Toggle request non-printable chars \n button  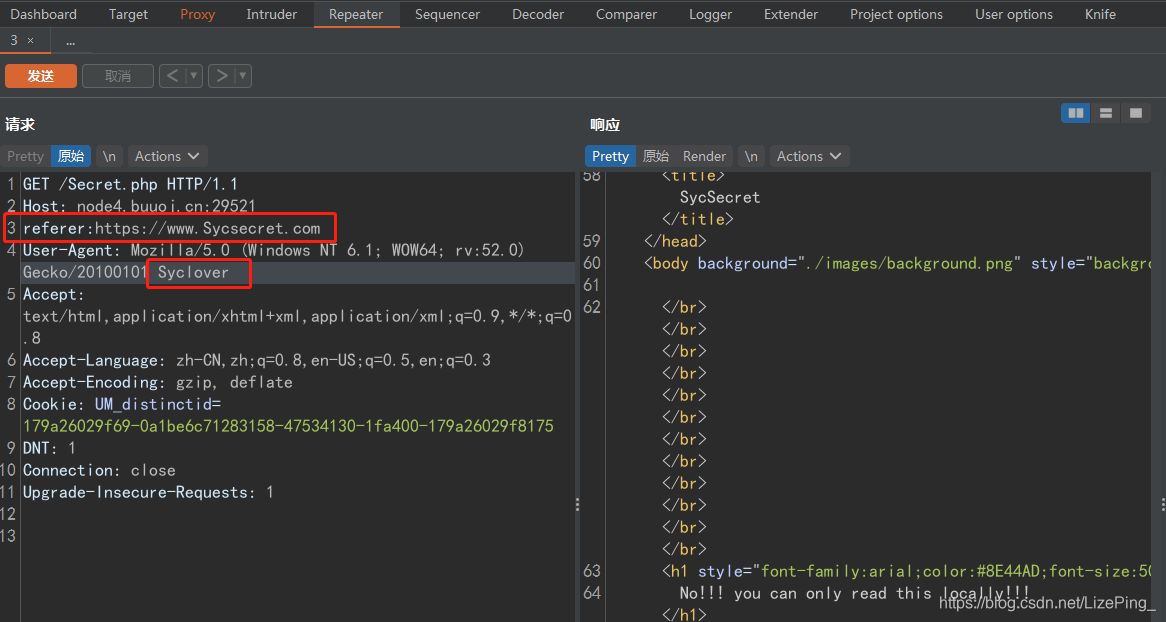coord(109,156)
